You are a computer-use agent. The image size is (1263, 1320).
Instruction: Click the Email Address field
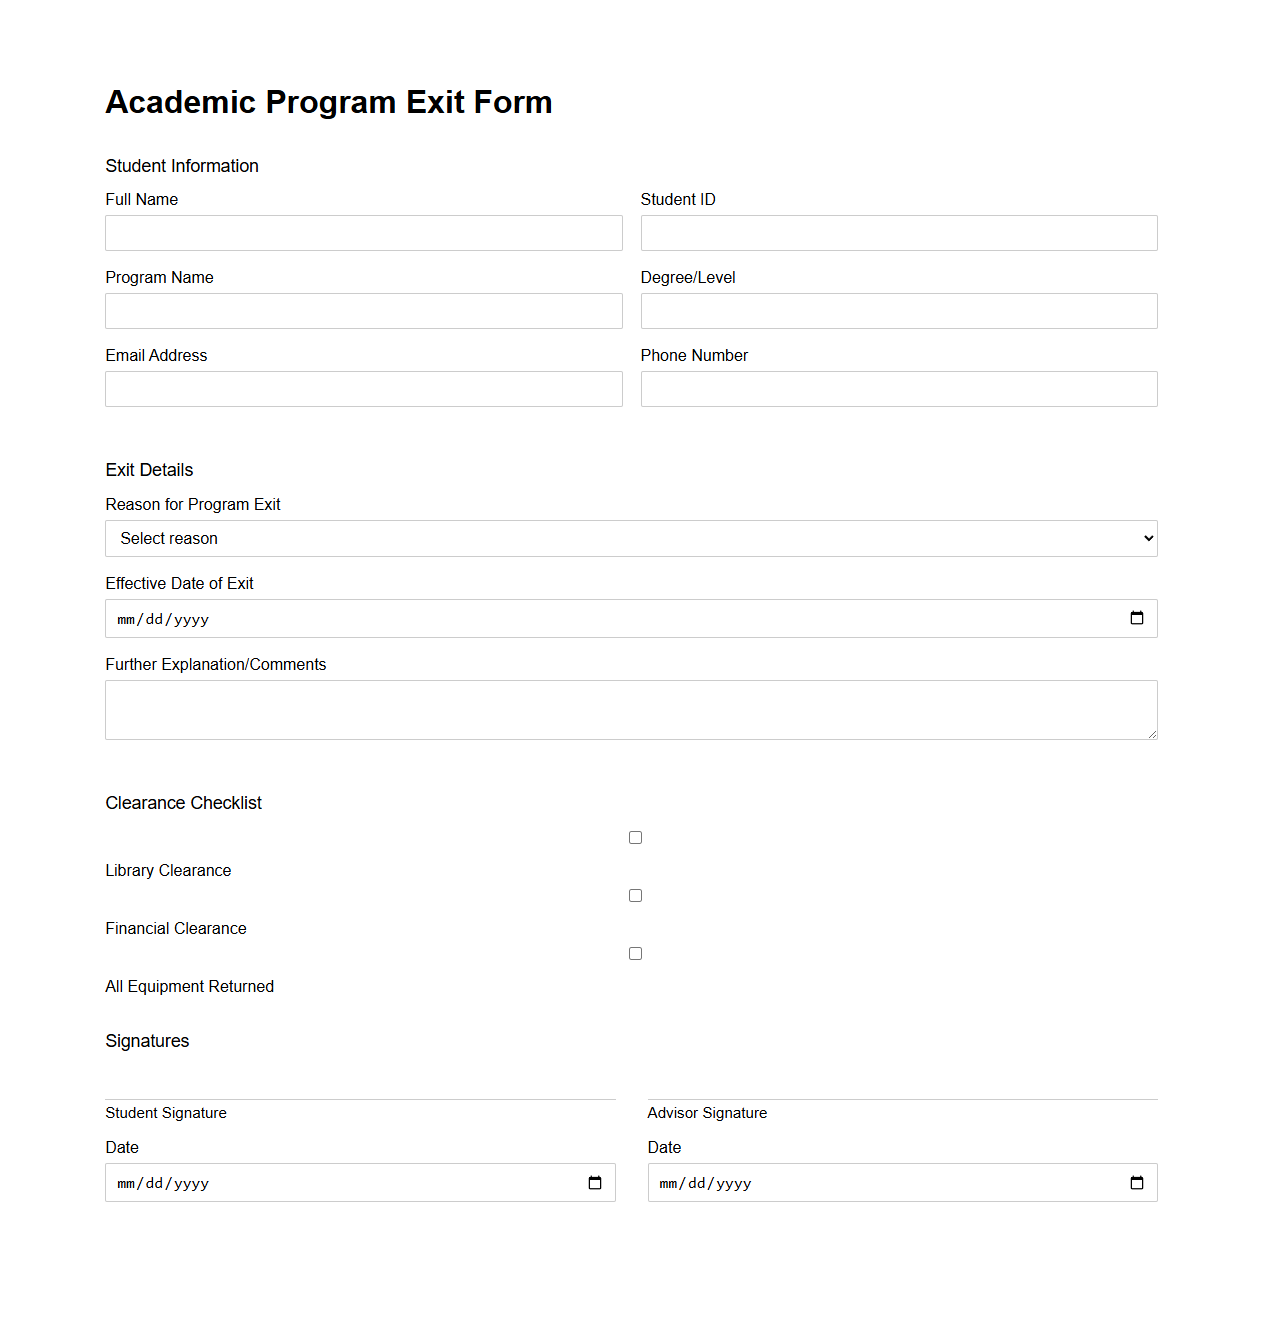(363, 389)
